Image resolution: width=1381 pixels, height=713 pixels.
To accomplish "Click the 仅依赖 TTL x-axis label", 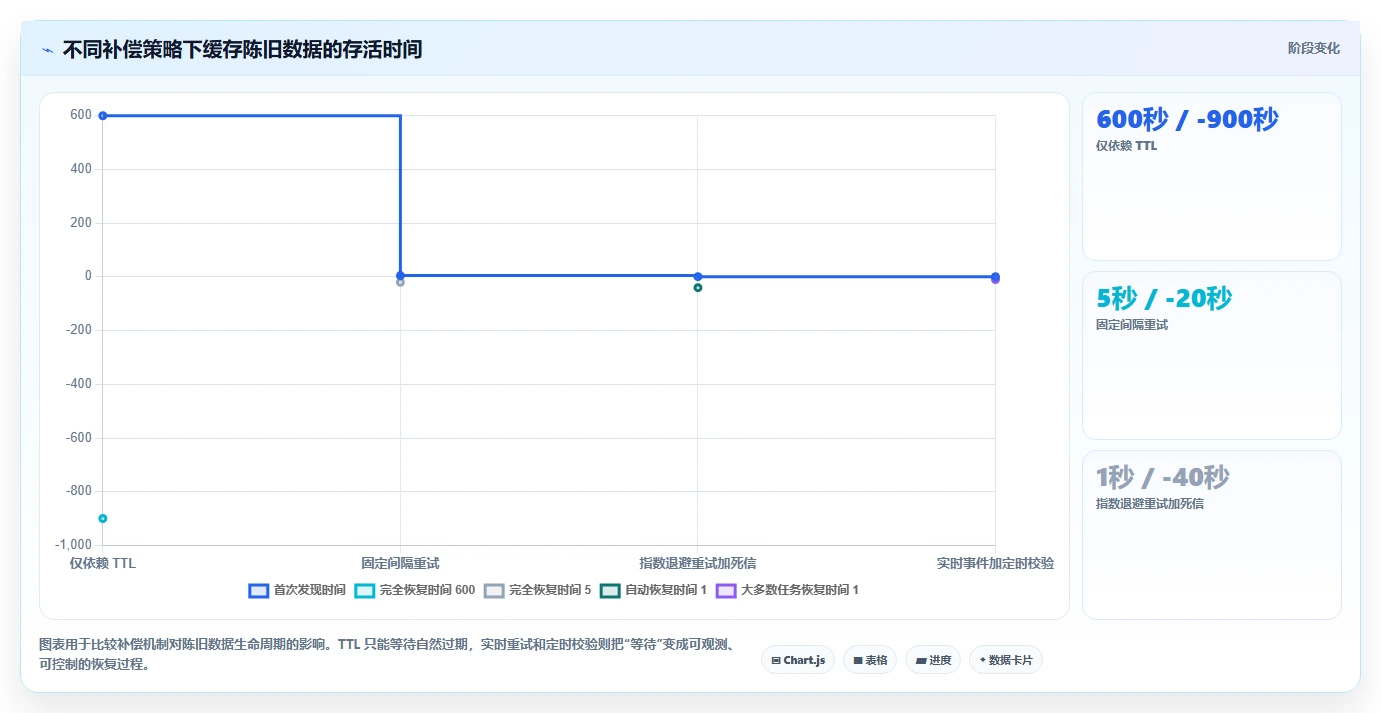I will click(103, 563).
